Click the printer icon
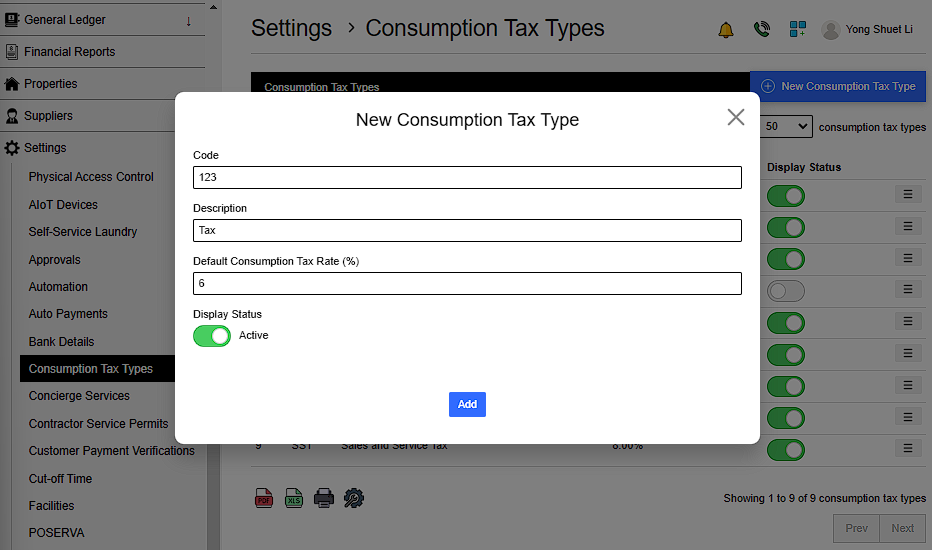Screen dimensions: 932x550 [324, 498]
